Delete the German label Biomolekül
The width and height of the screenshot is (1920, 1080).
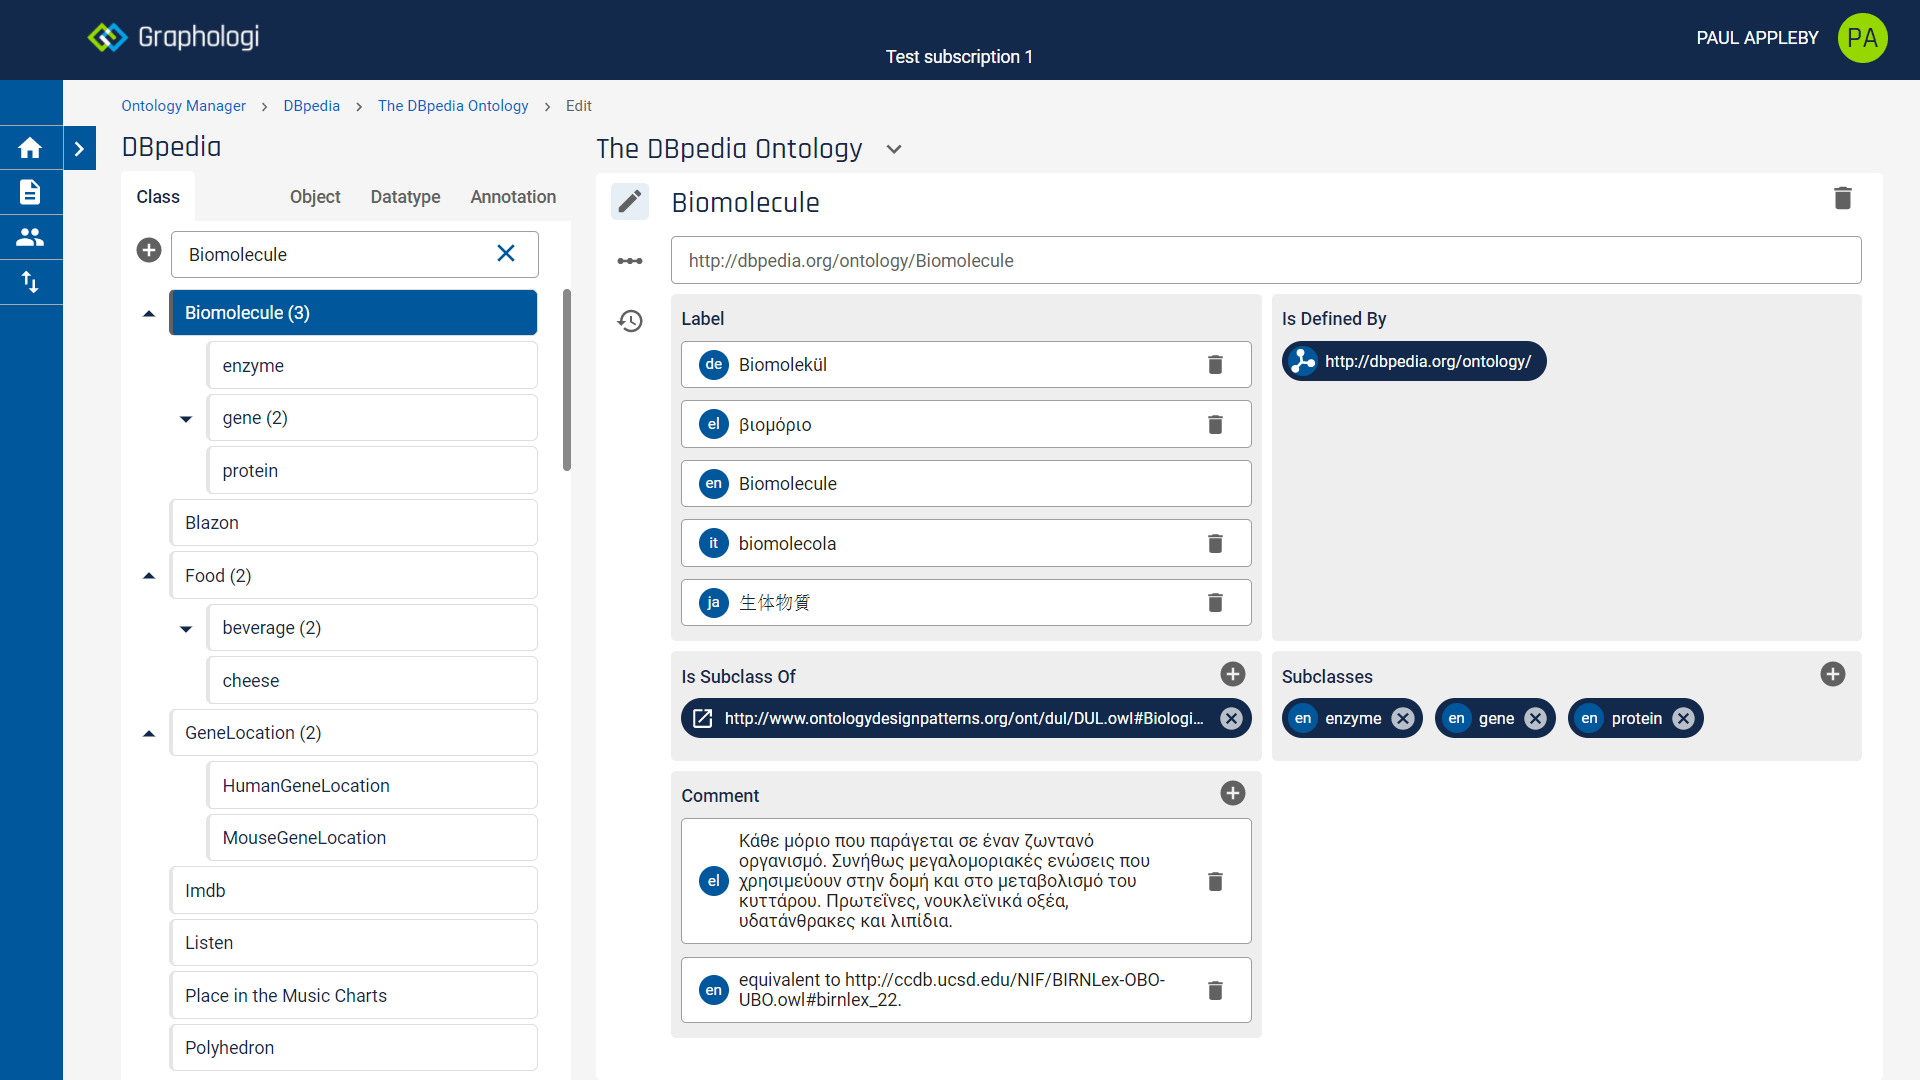coord(1215,365)
